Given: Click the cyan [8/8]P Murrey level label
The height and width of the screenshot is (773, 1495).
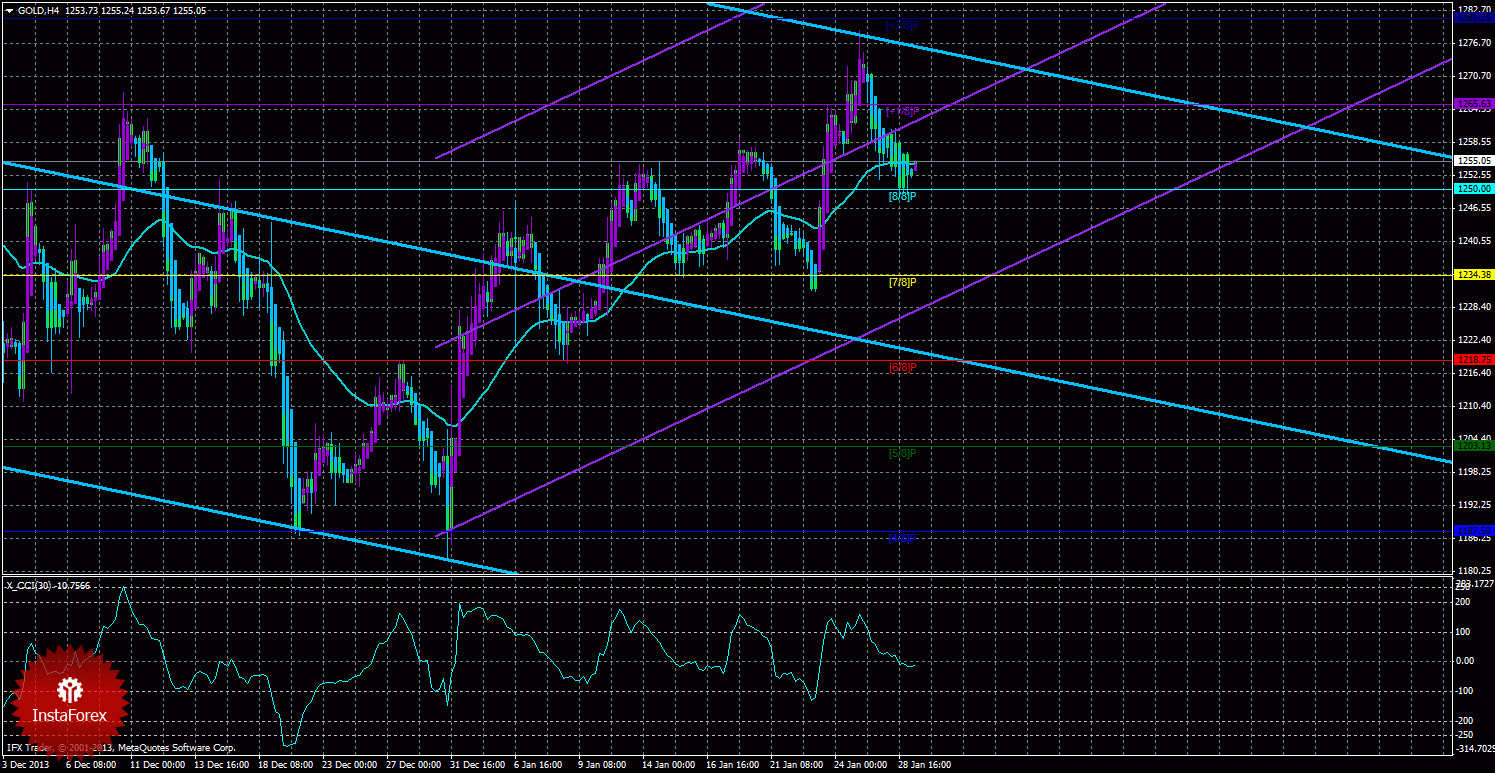Looking at the screenshot, I should tap(903, 196).
